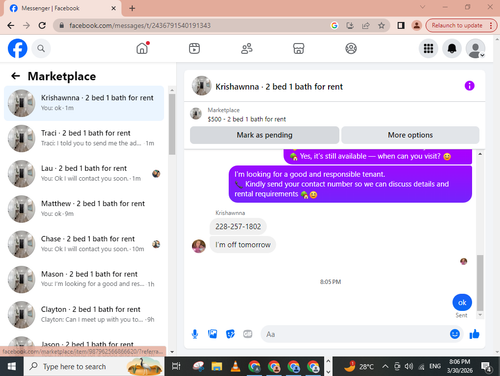The width and height of the screenshot is (500, 376).
Task: Open the $500 2 bed listing link
Action: (x=247, y=119)
